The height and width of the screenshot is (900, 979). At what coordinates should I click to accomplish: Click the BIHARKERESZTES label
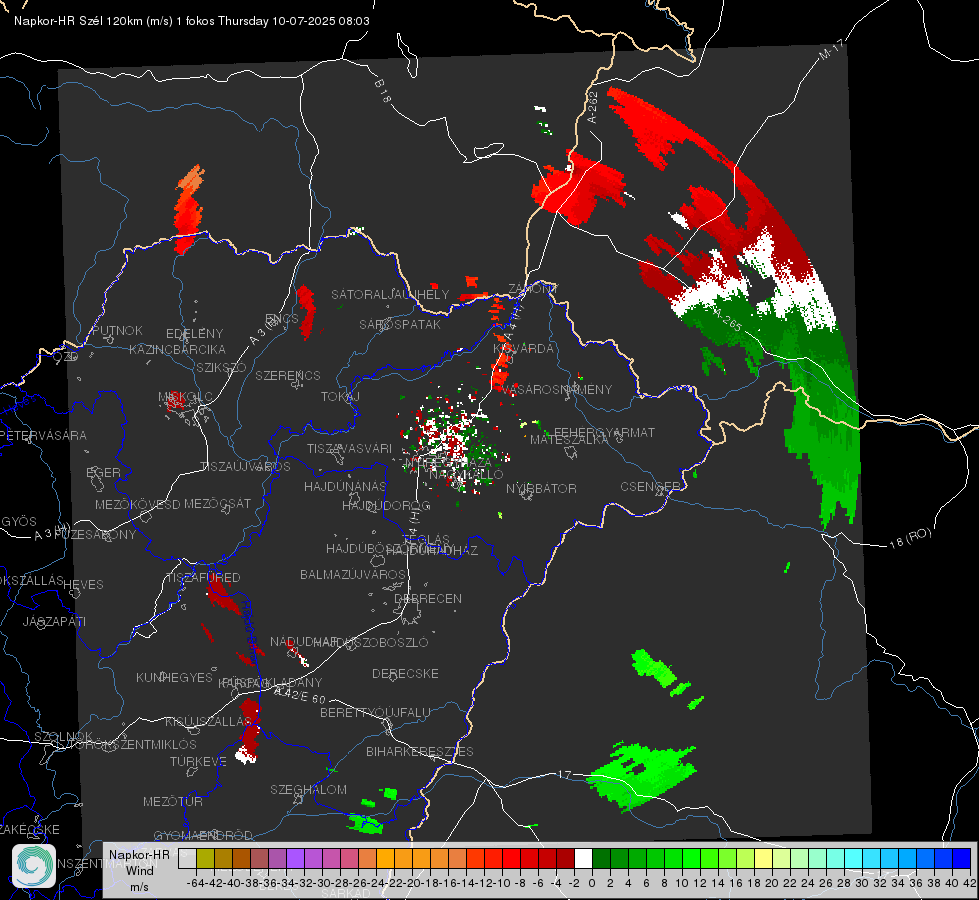[420, 751]
